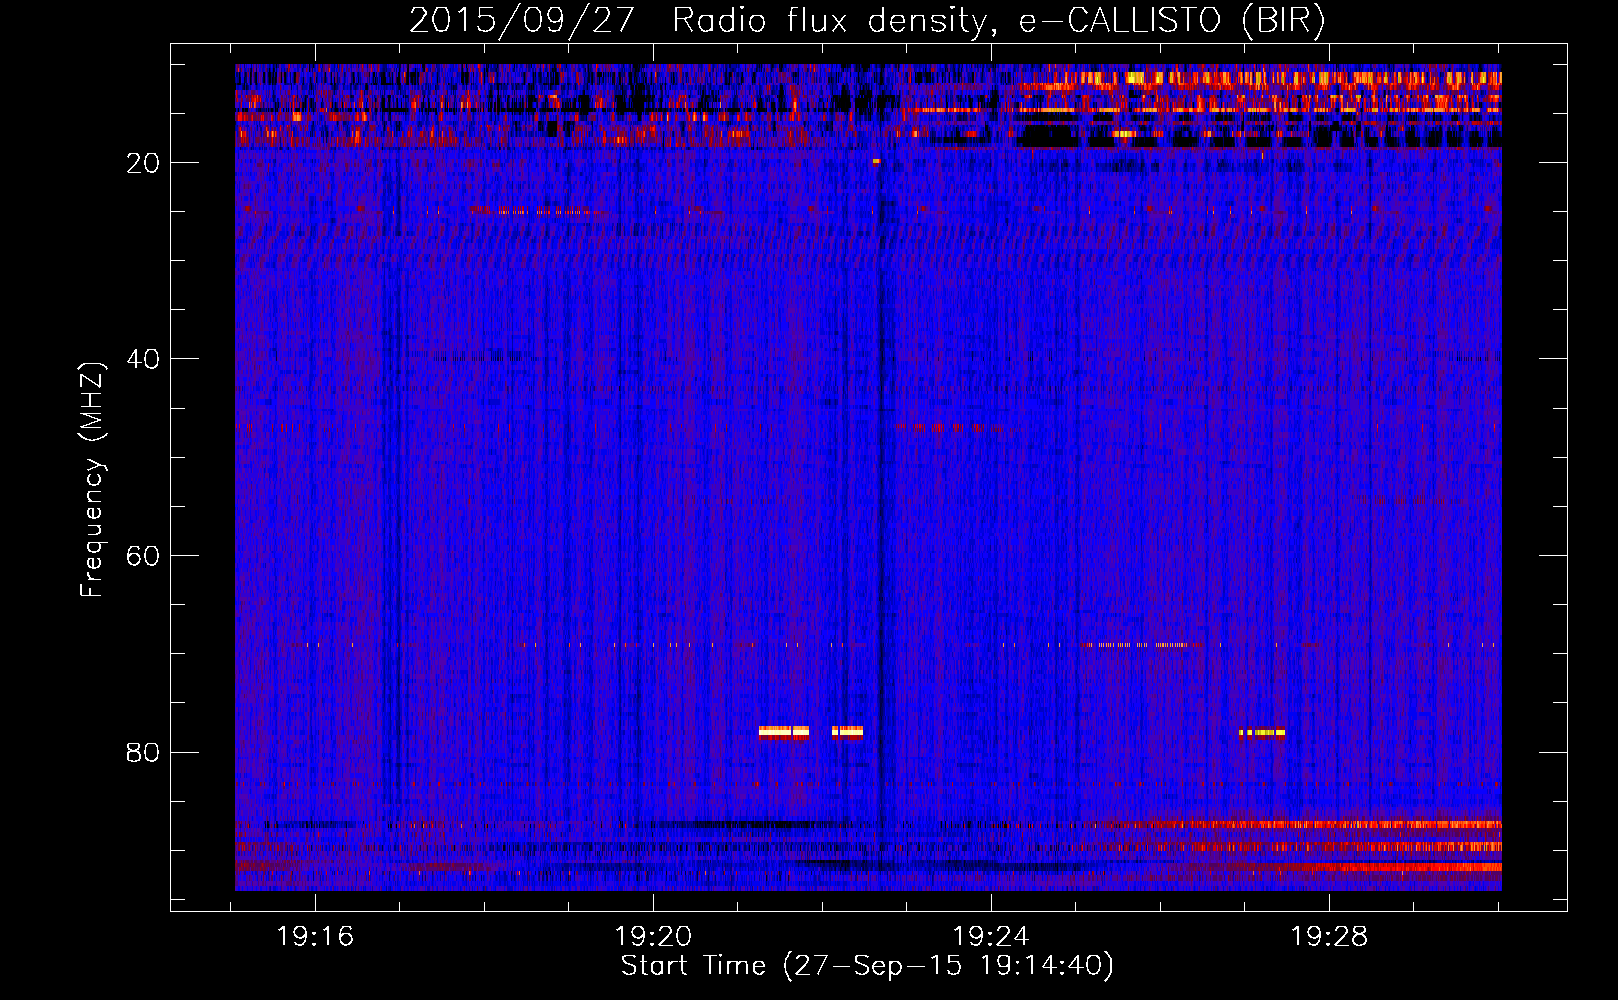Click the plot title "2015/09/27 Radio flux density, e-CALLISTO (BIR)"
Image resolution: width=1618 pixels, height=1000 pixels.
867,20
